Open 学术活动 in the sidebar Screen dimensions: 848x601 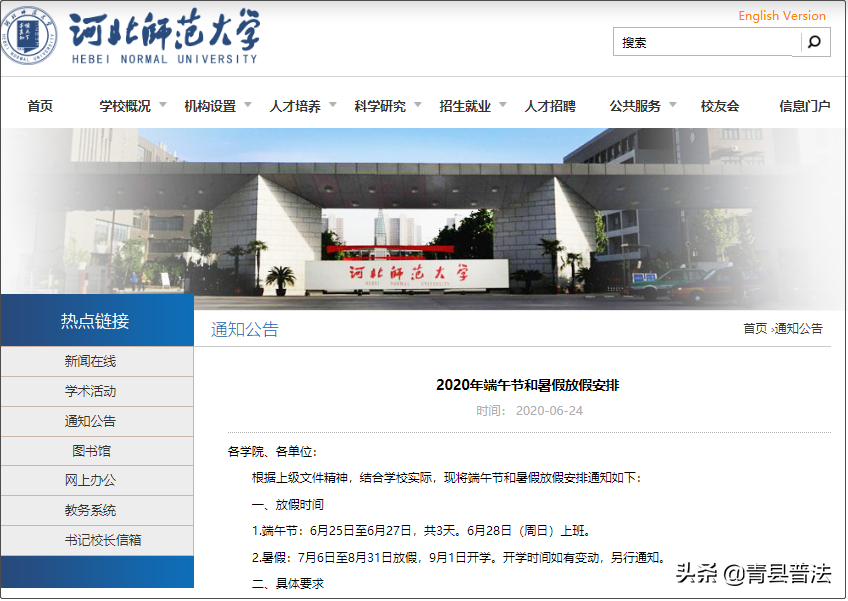(90, 391)
